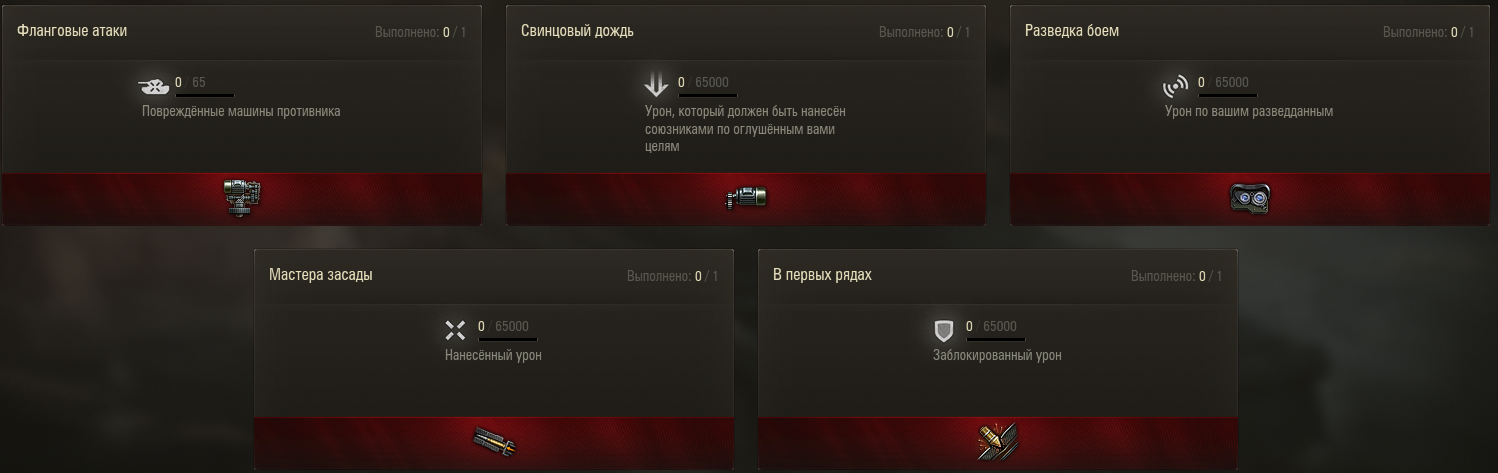Open the Мастера засады mission title
Viewport: 1498px width, 473px height.
(321, 275)
